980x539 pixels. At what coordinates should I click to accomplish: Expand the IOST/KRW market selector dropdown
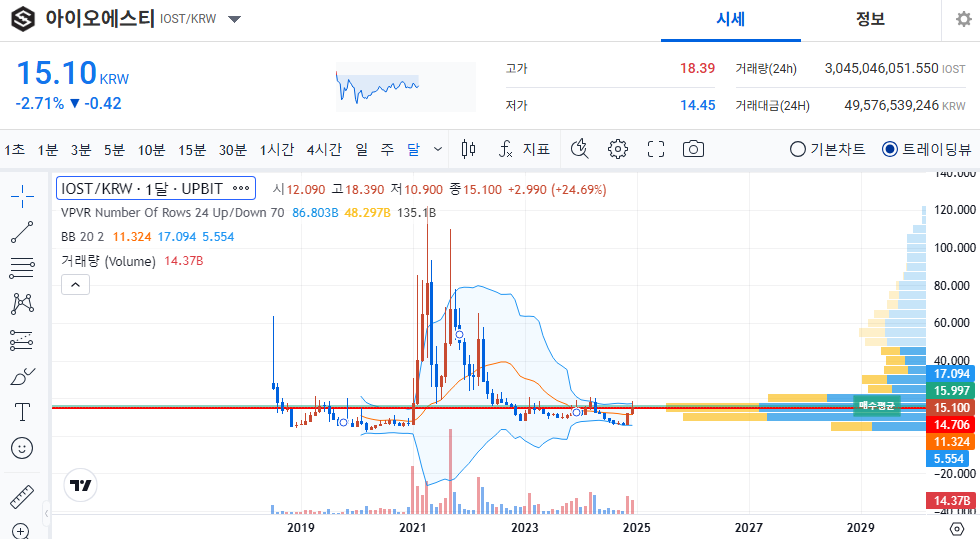click(x=234, y=19)
